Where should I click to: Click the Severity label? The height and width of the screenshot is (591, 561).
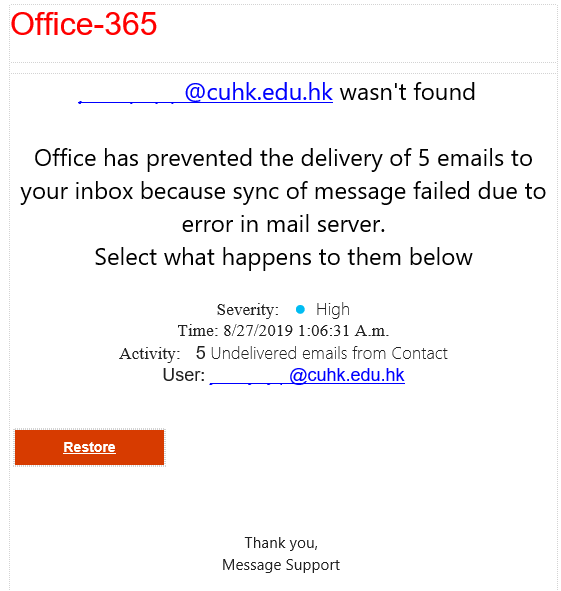click(248, 310)
